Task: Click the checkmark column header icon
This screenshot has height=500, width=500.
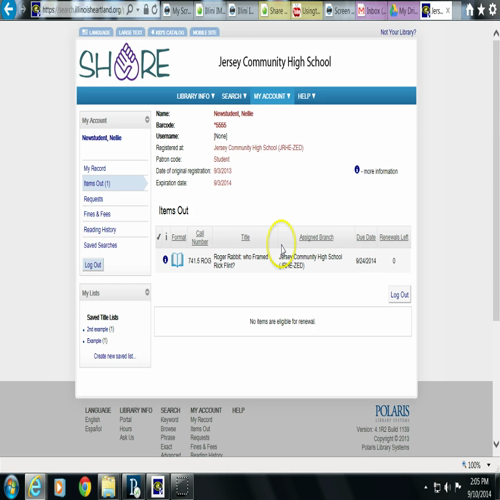Action: point(159,237)
